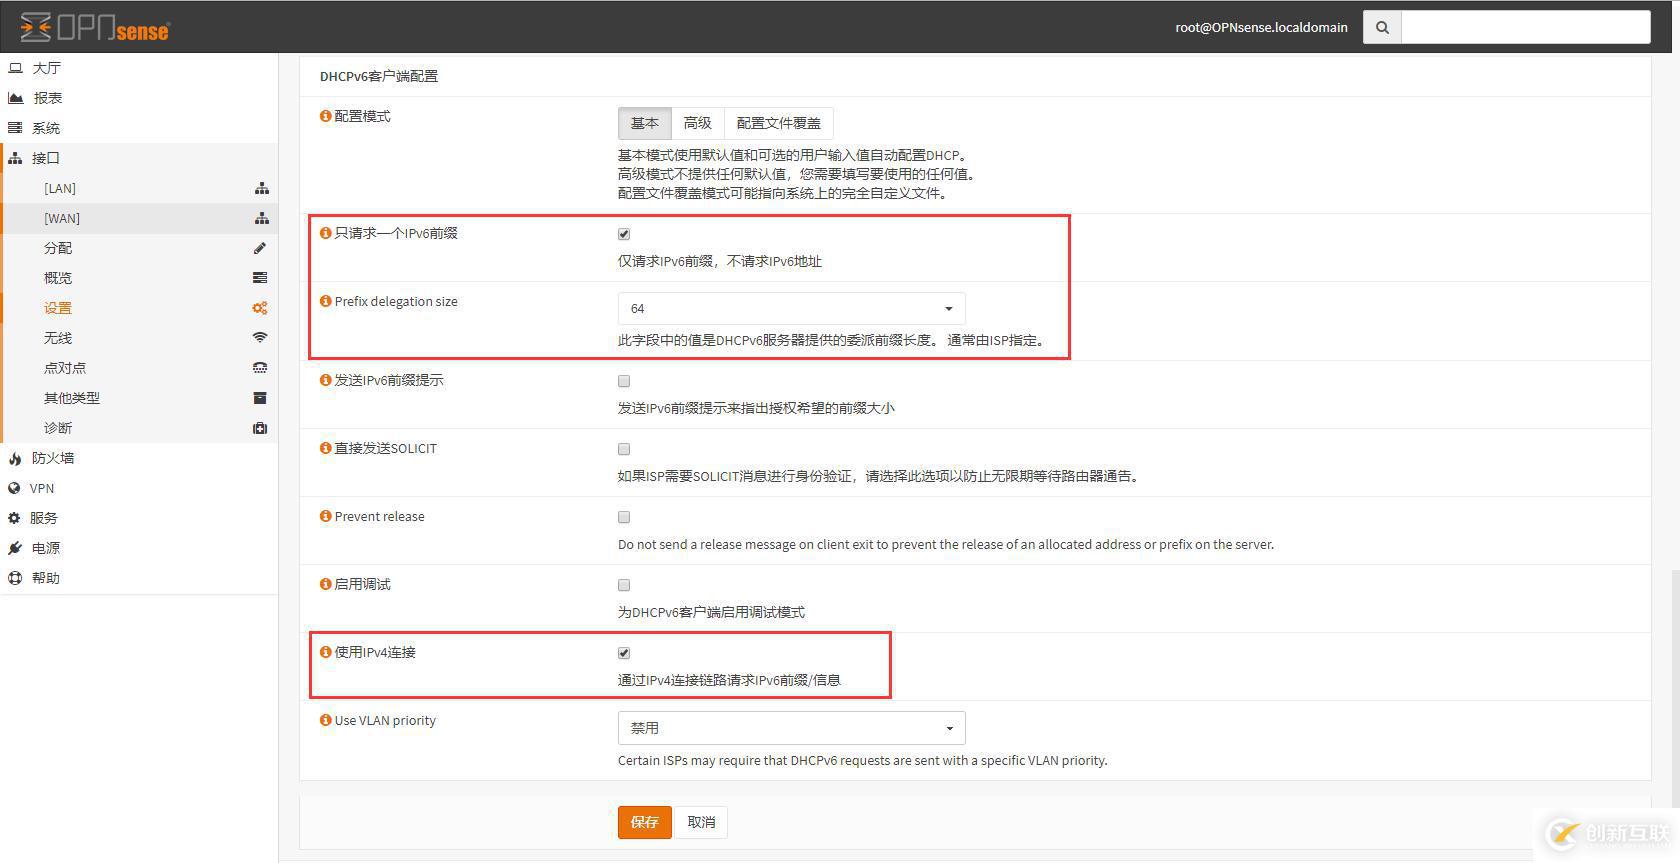Open the Use VLAN priority dropdown
1680x863 pixels.
[792, 728]
